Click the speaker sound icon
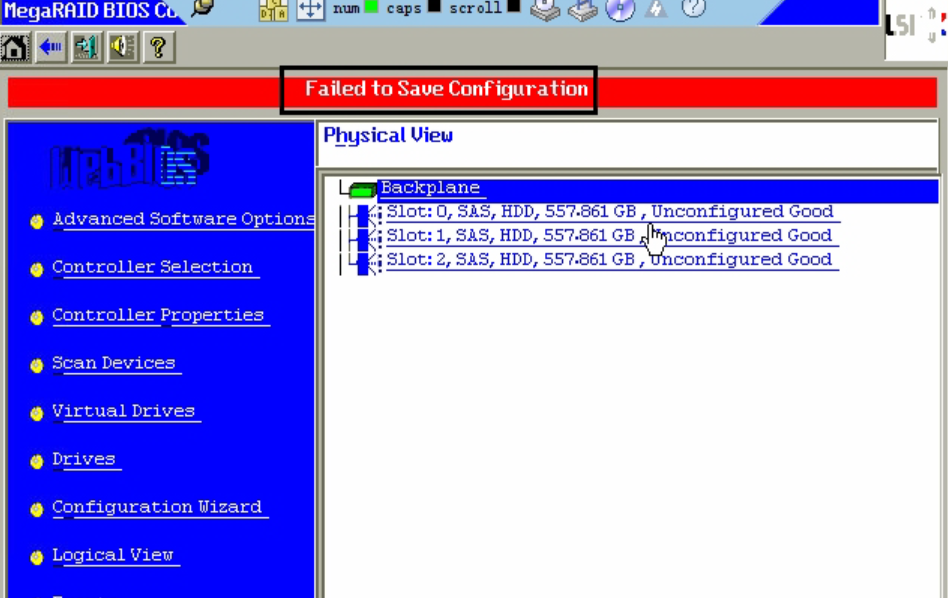Image resolution: width=948 pixels, height=598 pixels. (x=123, y=47)
